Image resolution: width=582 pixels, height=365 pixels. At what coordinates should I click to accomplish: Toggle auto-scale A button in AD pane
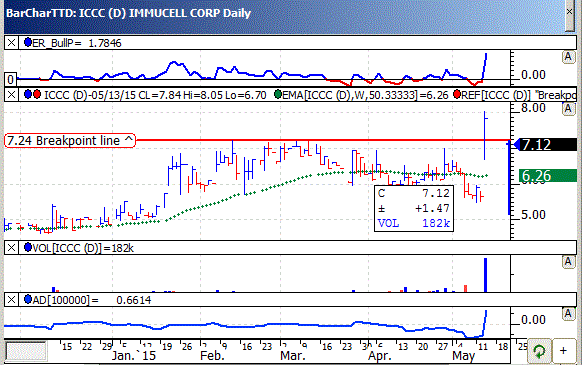tap(568, 314)
